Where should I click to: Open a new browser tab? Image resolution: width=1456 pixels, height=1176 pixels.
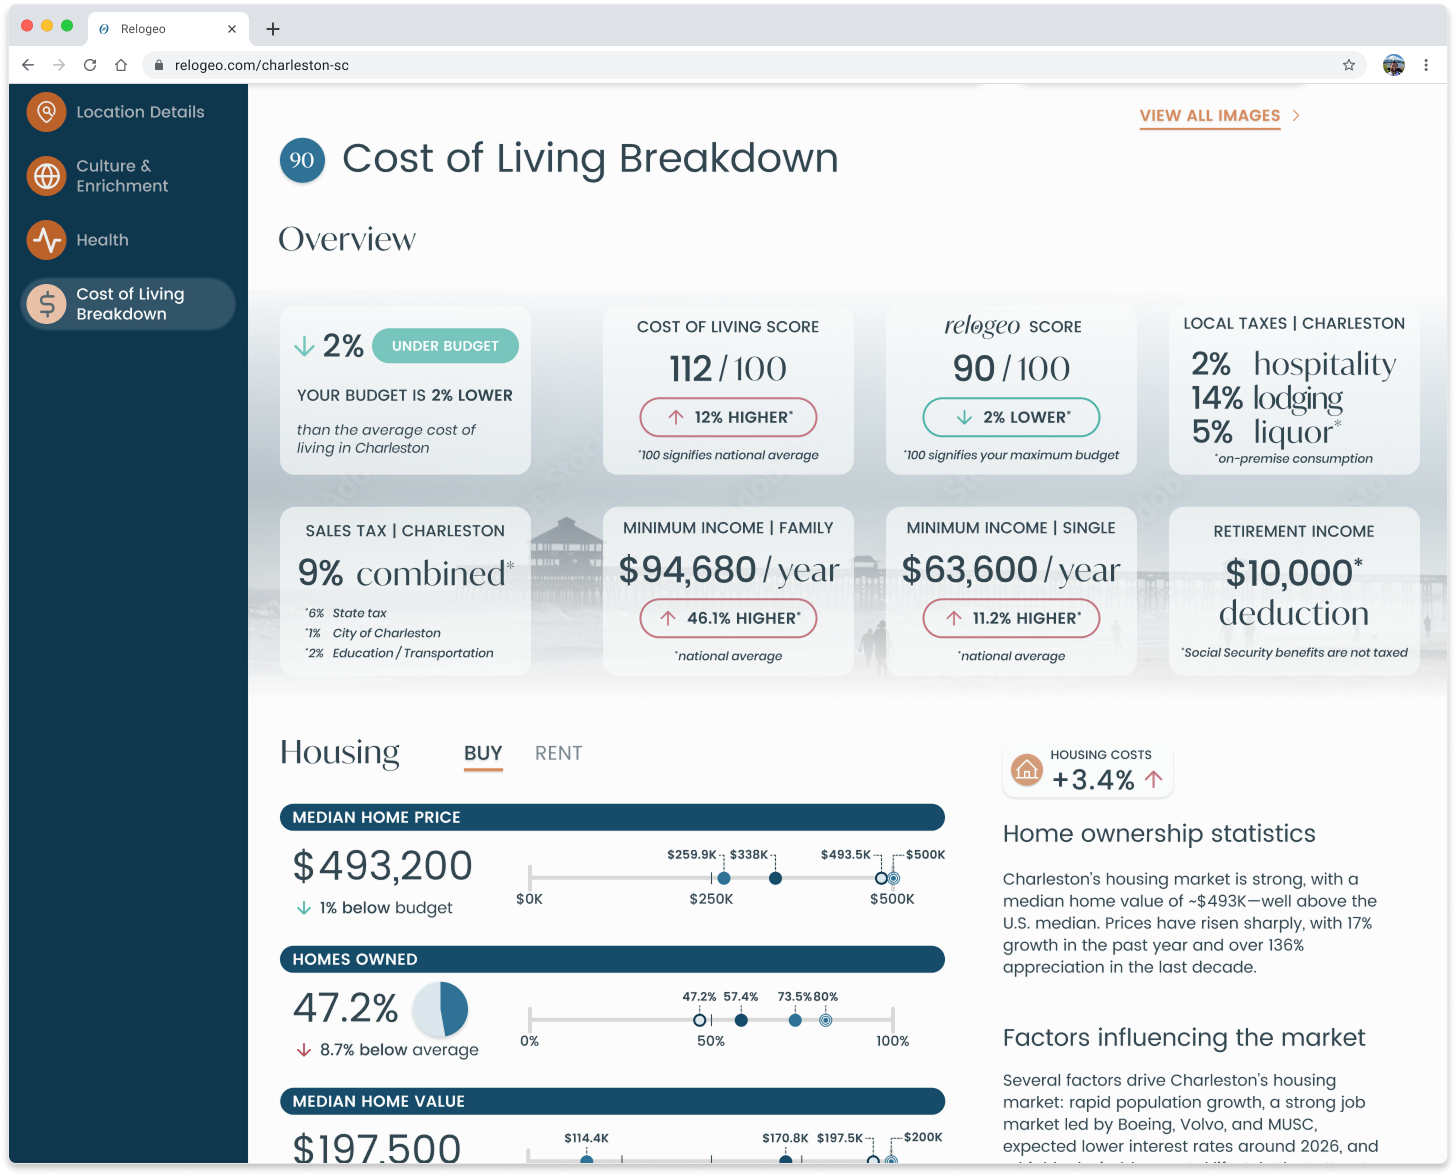tap(273, 29)
